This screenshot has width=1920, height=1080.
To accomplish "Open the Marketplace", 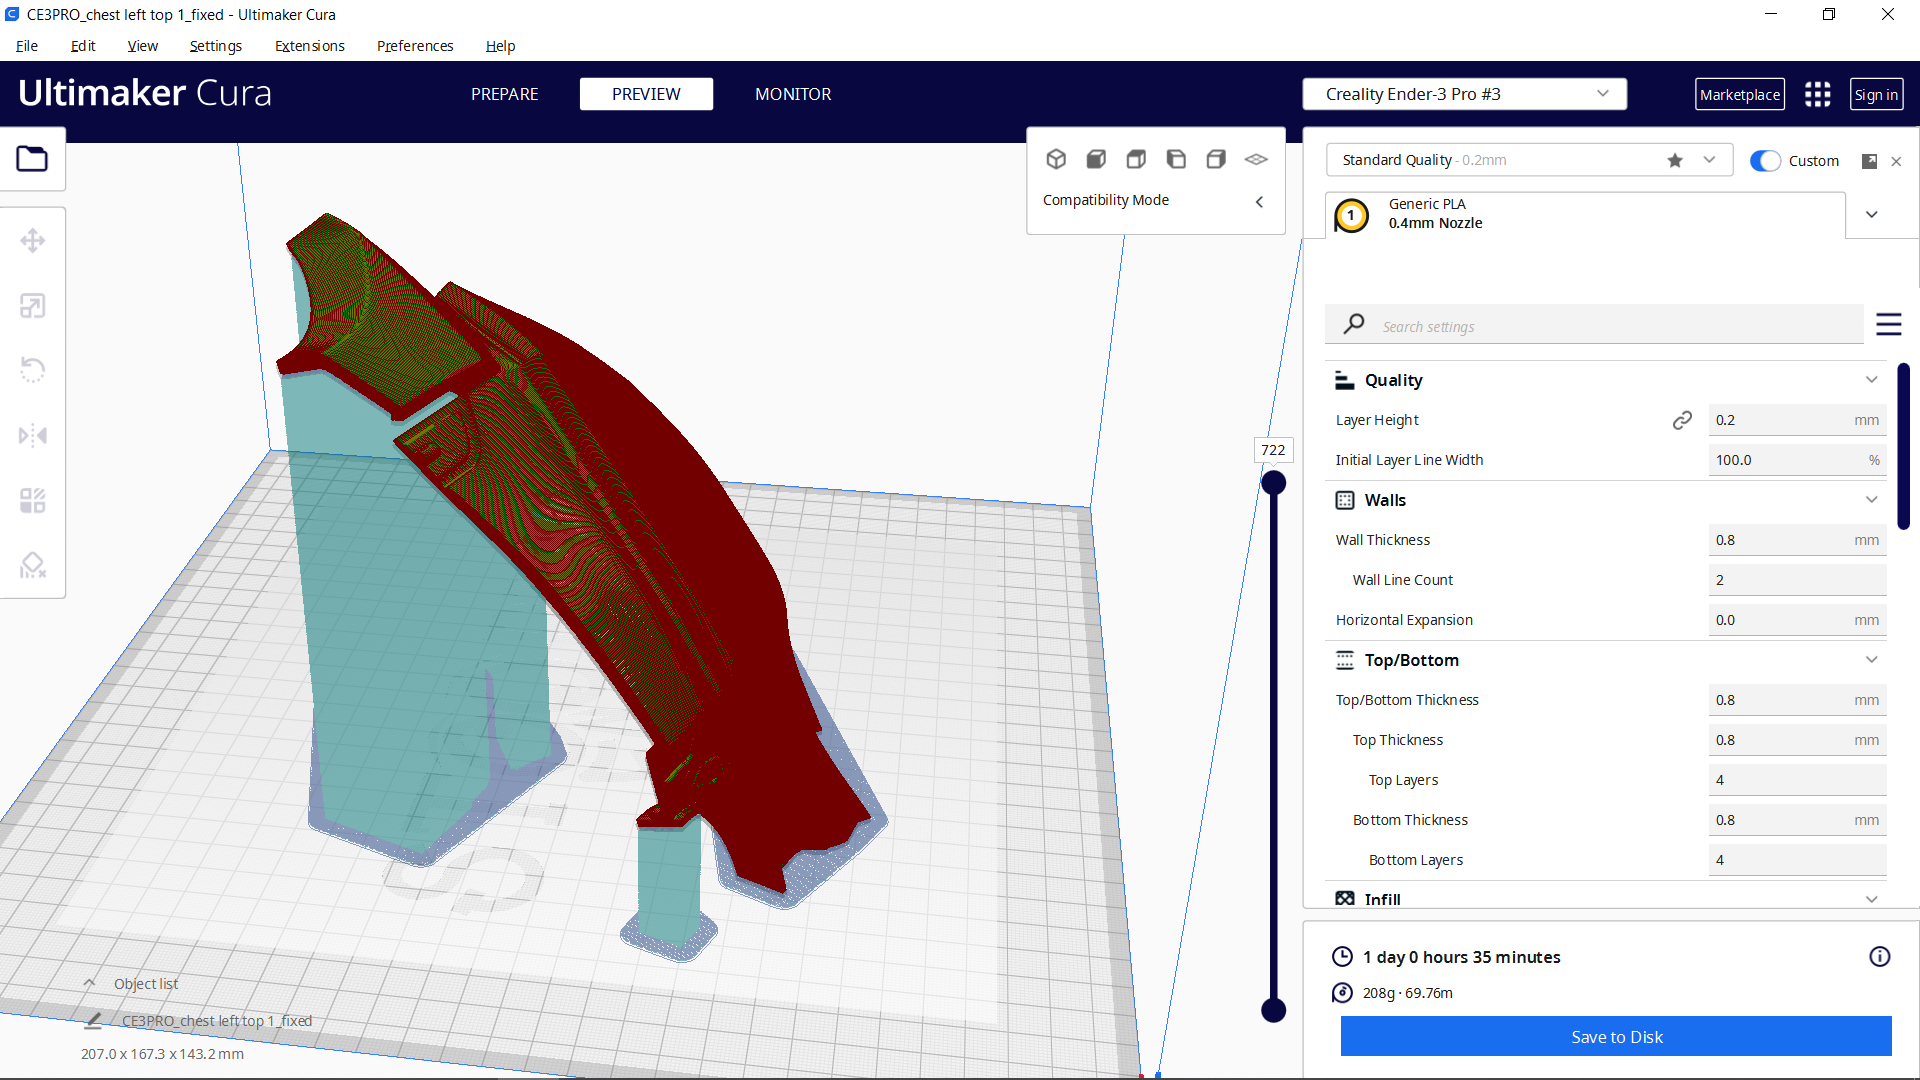I will click(1740, 93).
